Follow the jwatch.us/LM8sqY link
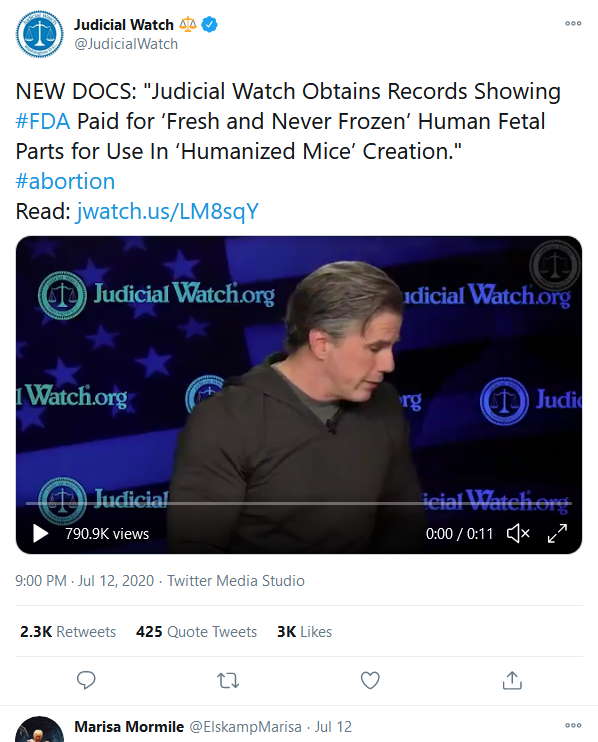The width and height of the screenshot is (598, 742). coord(167,211)
